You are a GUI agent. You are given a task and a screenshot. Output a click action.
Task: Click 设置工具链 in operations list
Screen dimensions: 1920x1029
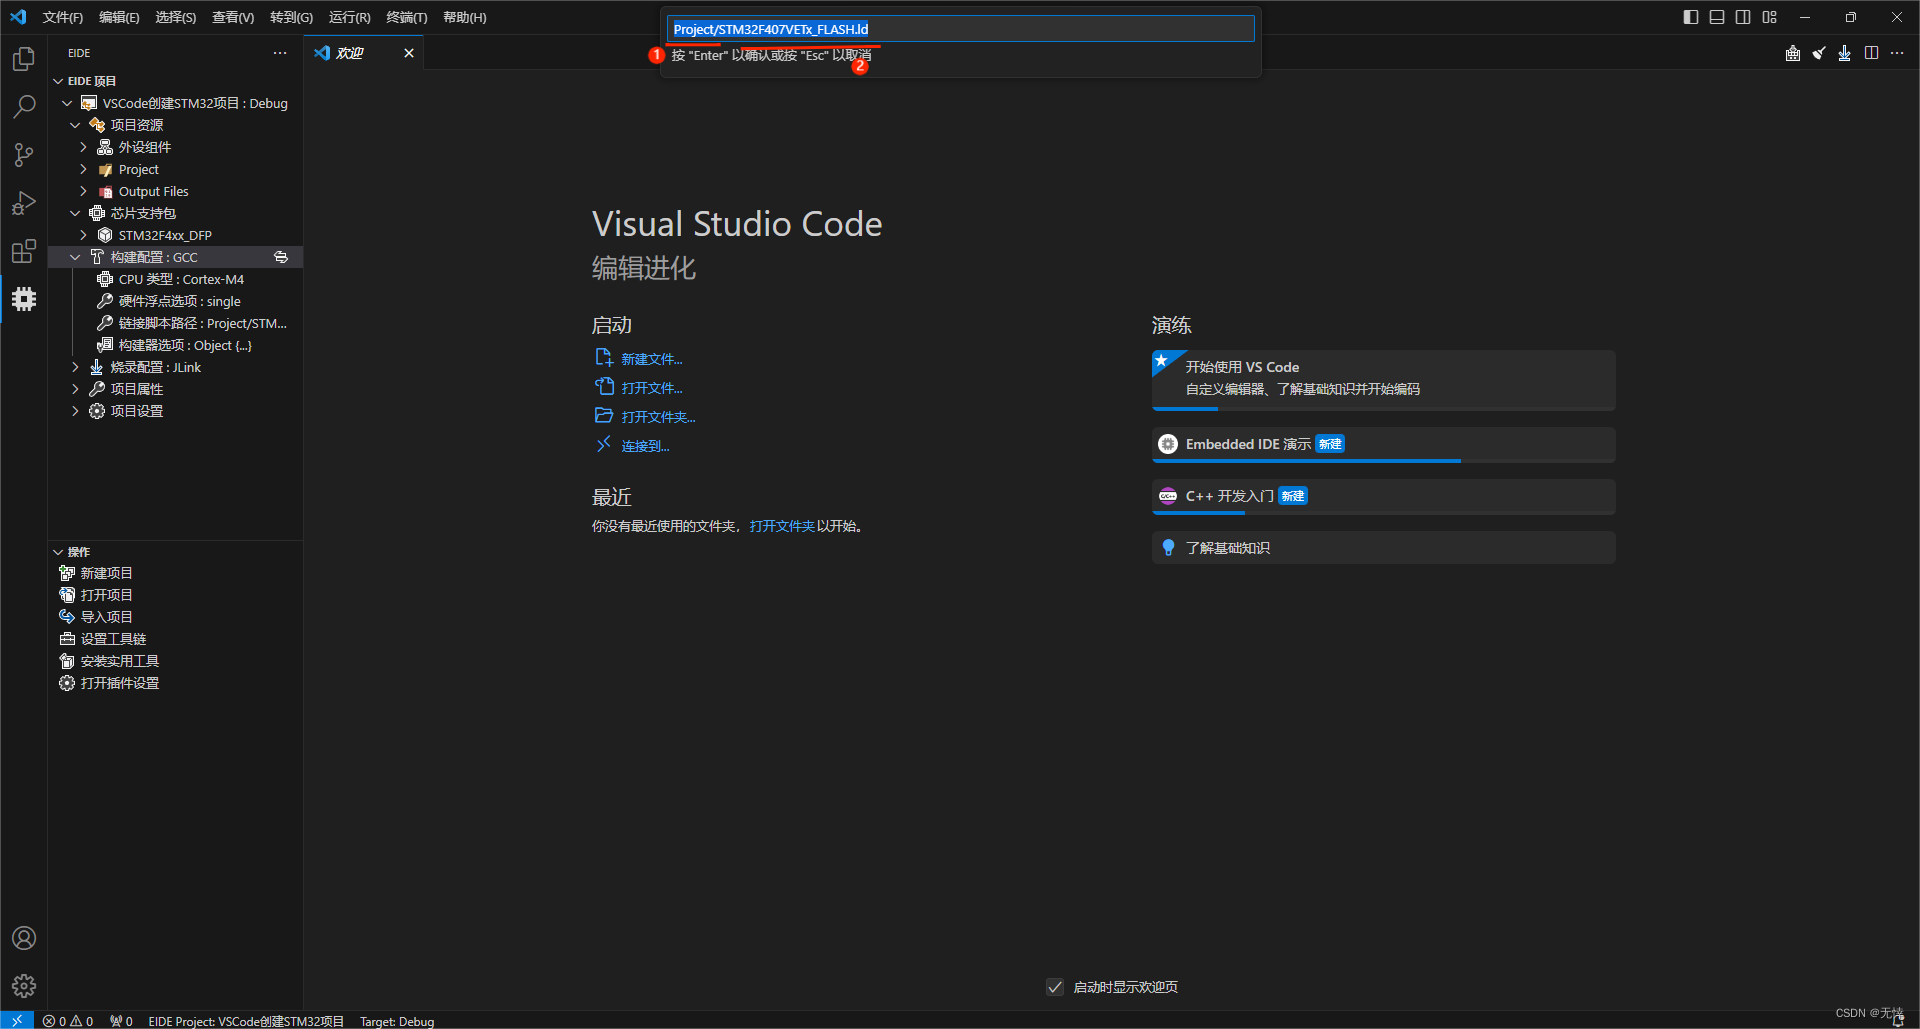113,639
